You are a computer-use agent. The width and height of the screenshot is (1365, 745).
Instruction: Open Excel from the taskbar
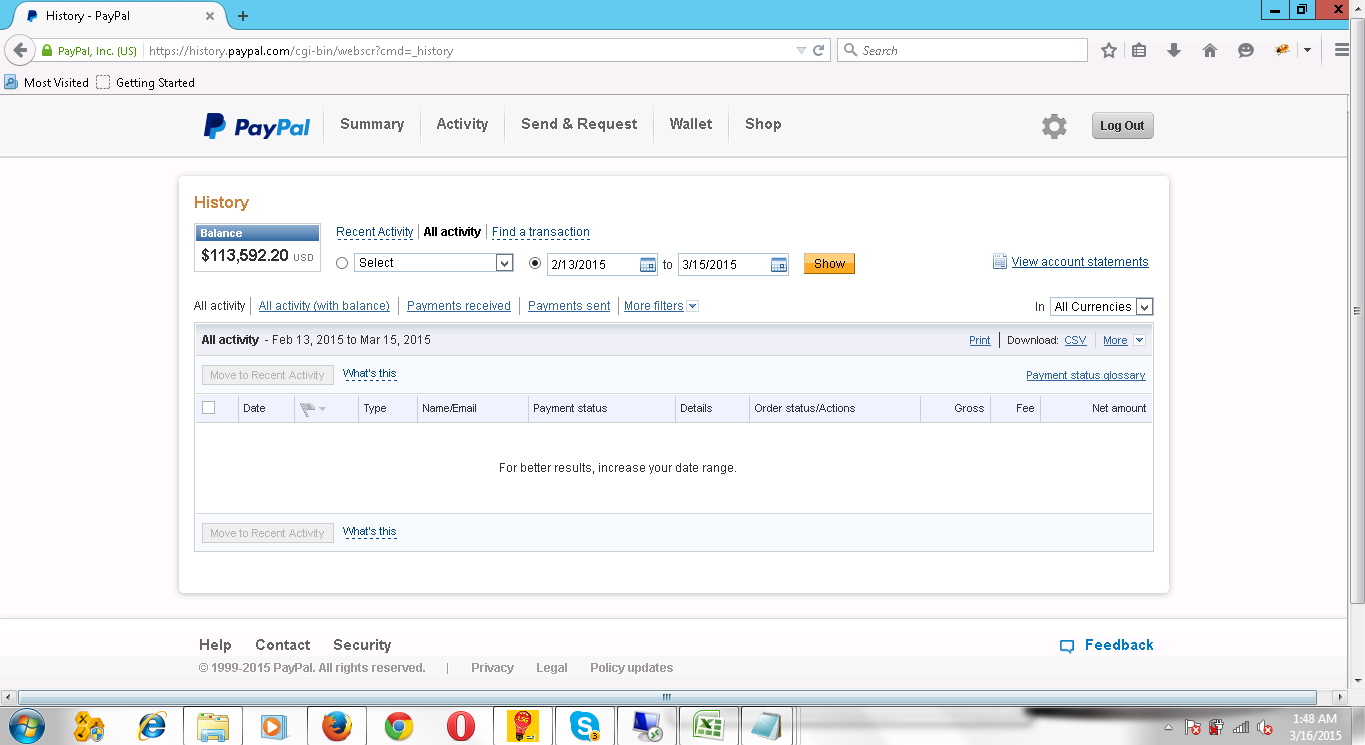click(x=709, y=726)
